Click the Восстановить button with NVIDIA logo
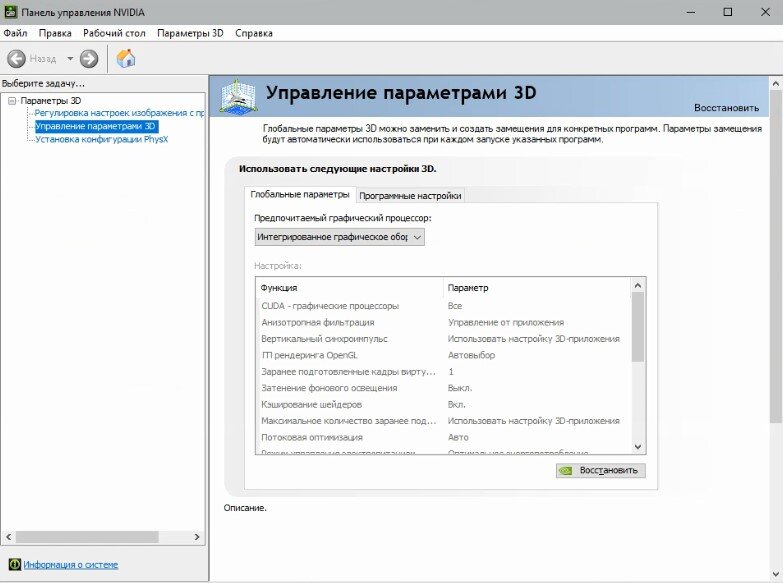Viewport: 783px width, 583px height. pos(601,470)
